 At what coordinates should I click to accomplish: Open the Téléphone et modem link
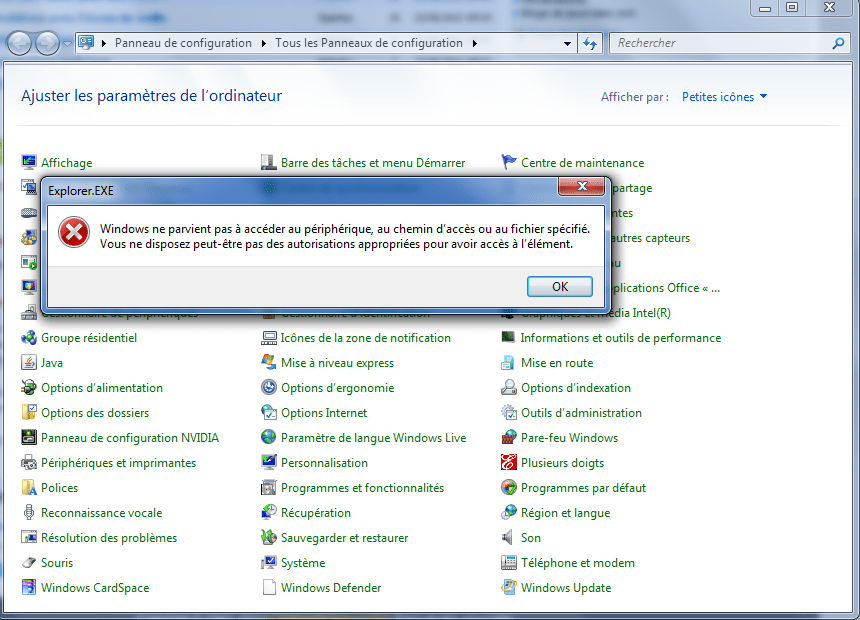[x=578, y=562]
